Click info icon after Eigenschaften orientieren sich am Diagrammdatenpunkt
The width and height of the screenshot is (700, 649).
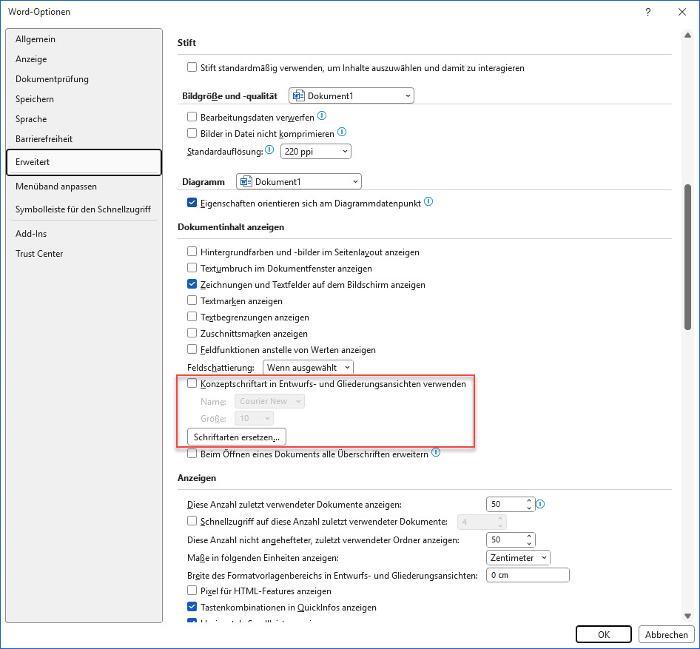pos(428,202)
